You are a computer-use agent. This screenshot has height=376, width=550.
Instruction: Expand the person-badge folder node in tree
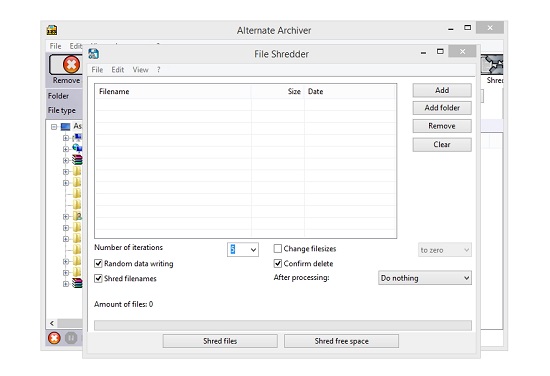pyautogui.click(x=66, y=216)
